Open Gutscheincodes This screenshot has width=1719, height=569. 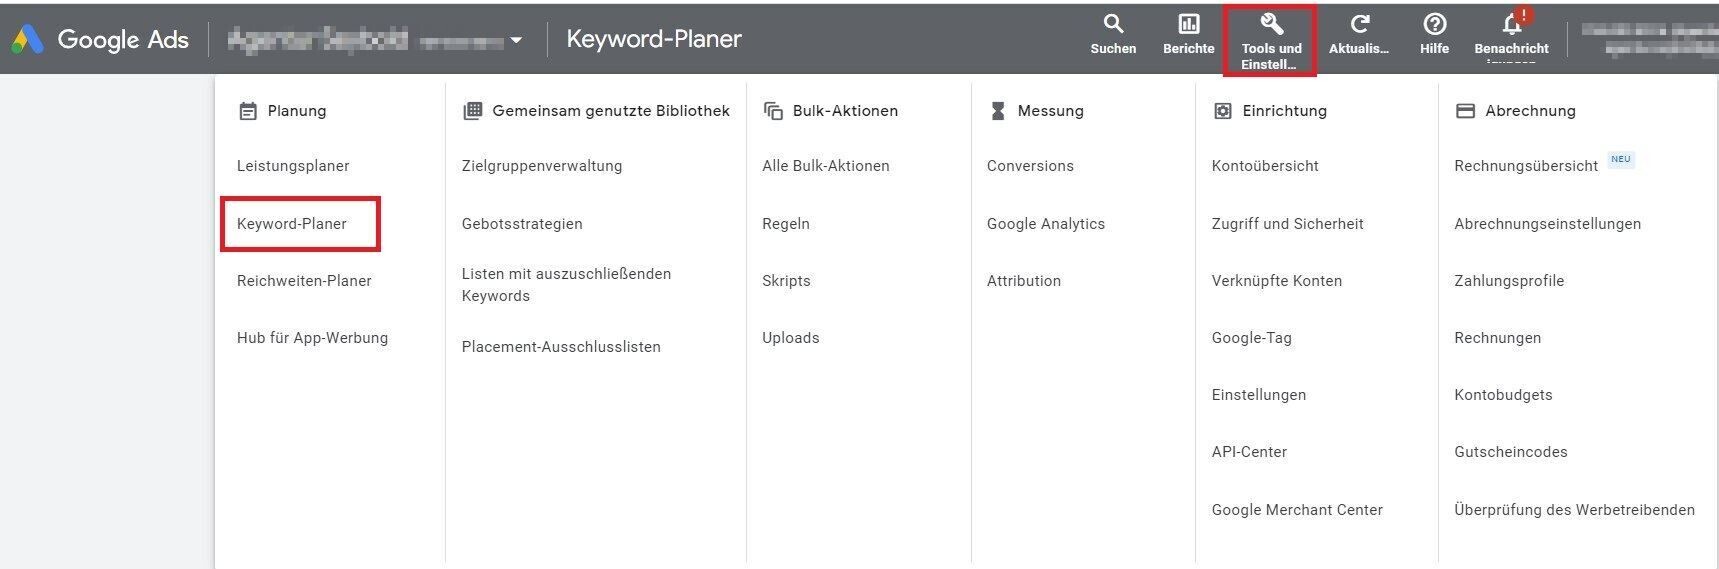click(1511, 452)
